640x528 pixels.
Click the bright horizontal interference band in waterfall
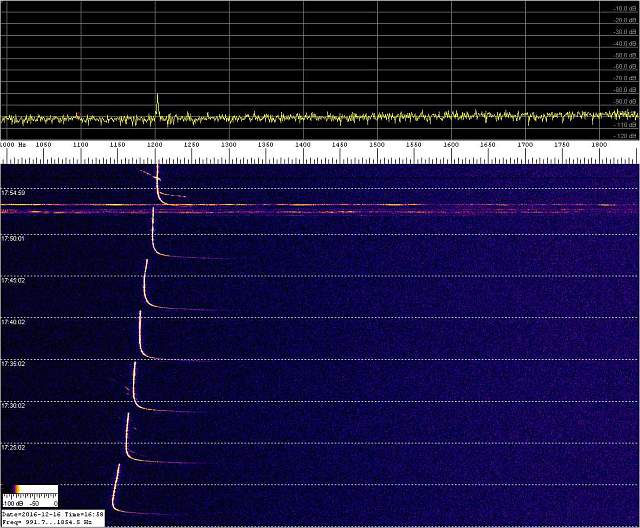(x=320, y=208)
